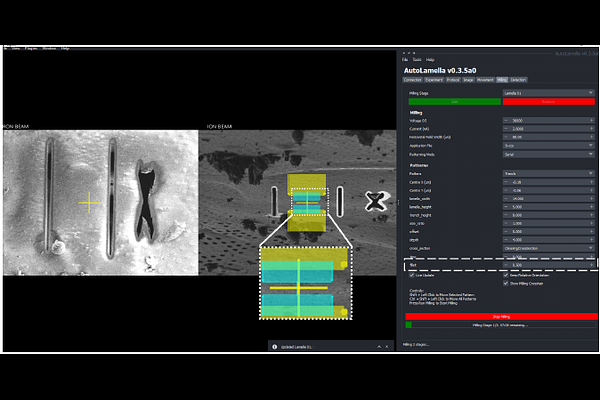Open the File menu in AutoLamella panel
This screenshot has height=400, width=600.
tap(405, 60)
